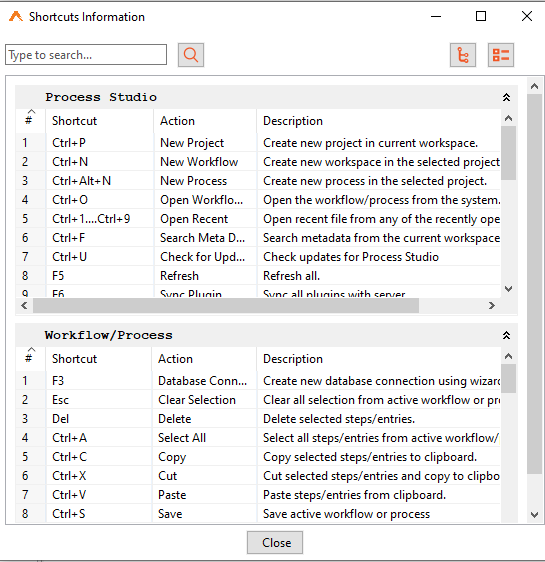Click main panel scroll-down arrow
Image resolution: width=545 pixels, height=562 pixels.
point(534,515)
